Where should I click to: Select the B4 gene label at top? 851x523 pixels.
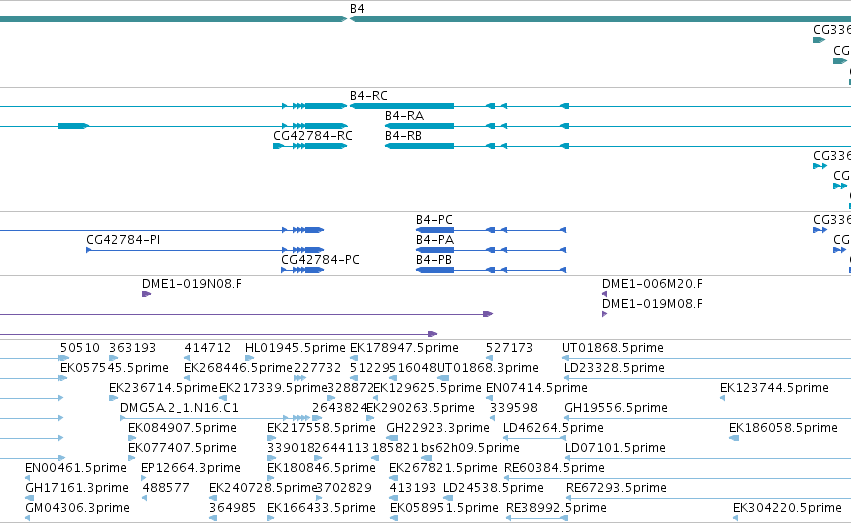357,9
